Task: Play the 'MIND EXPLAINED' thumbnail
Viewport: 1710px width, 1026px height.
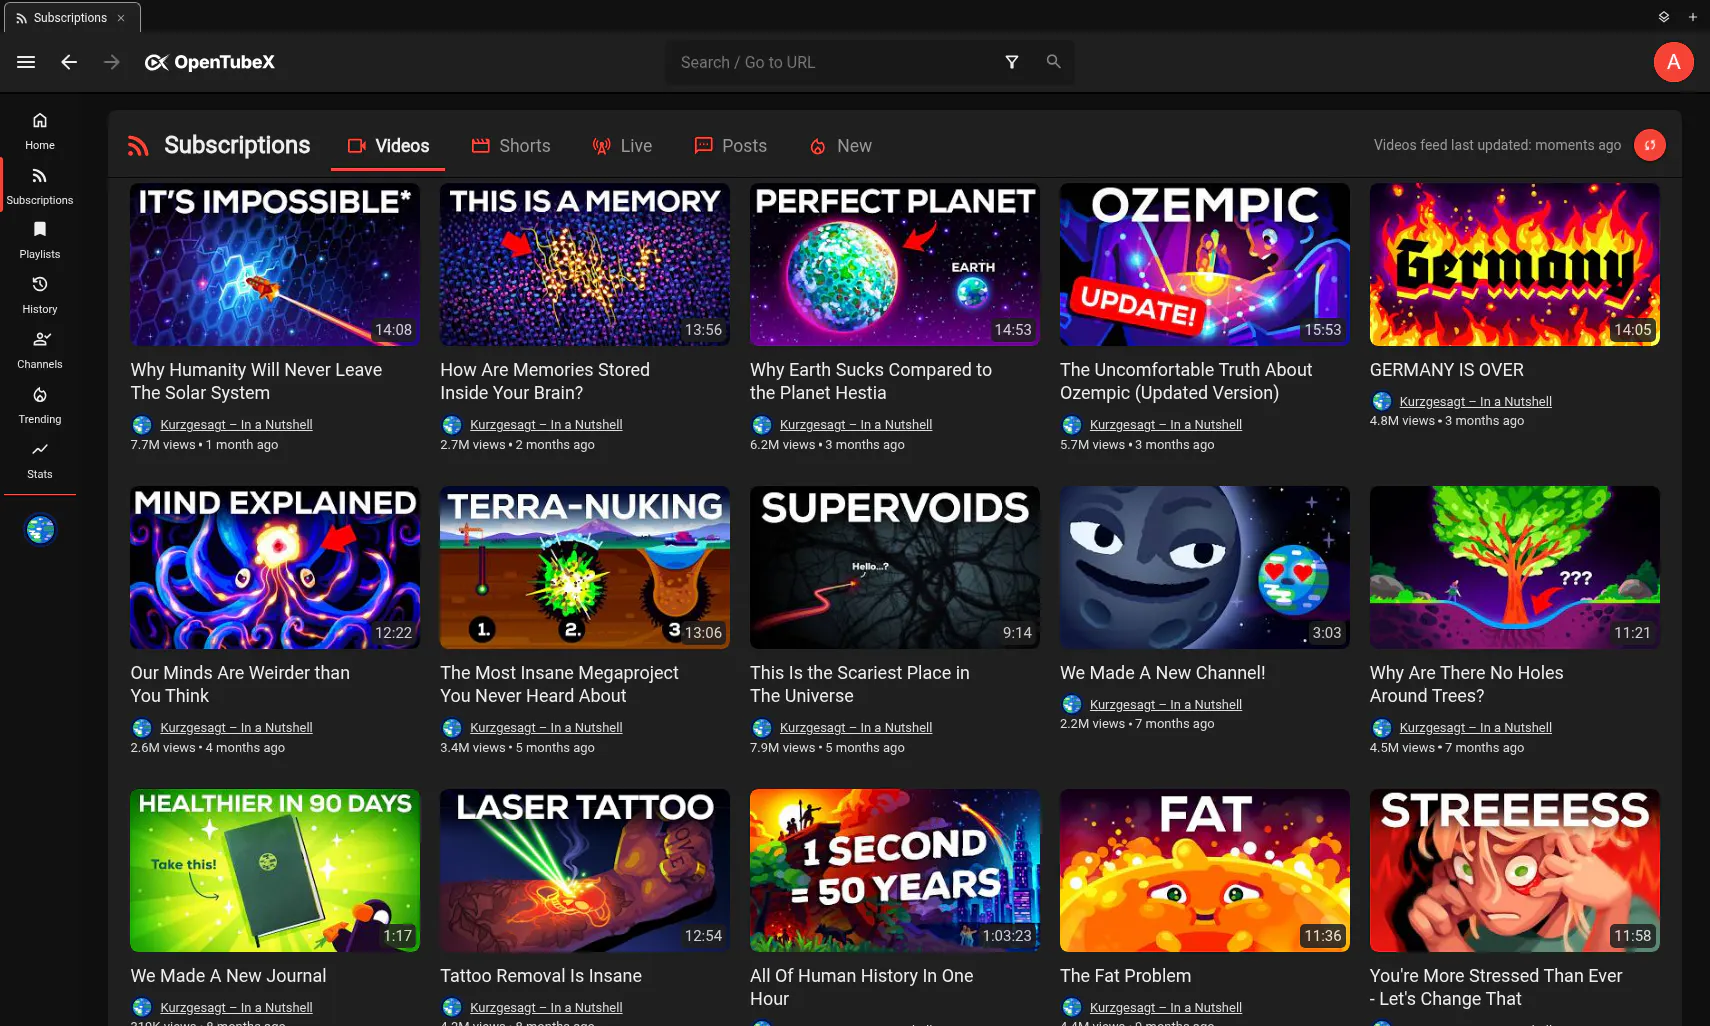Action: pyautogui.click(x=275, y=568)
